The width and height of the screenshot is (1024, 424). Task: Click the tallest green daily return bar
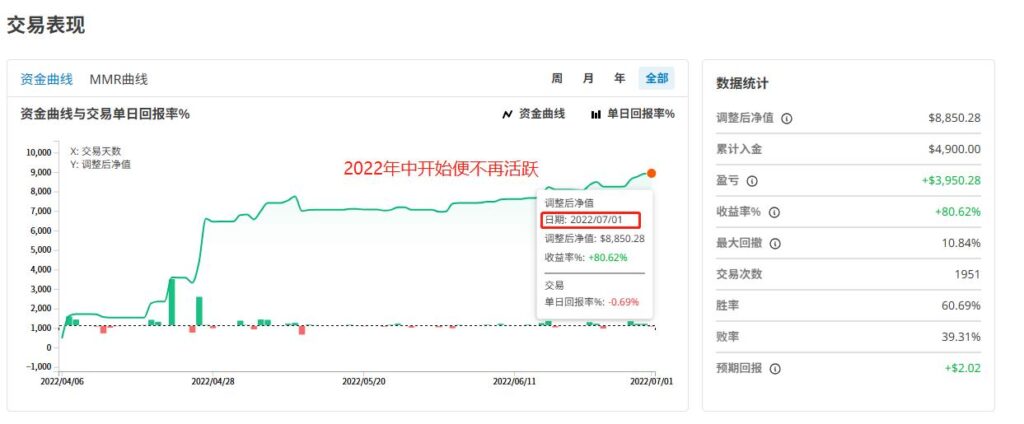tap(171, 301)
